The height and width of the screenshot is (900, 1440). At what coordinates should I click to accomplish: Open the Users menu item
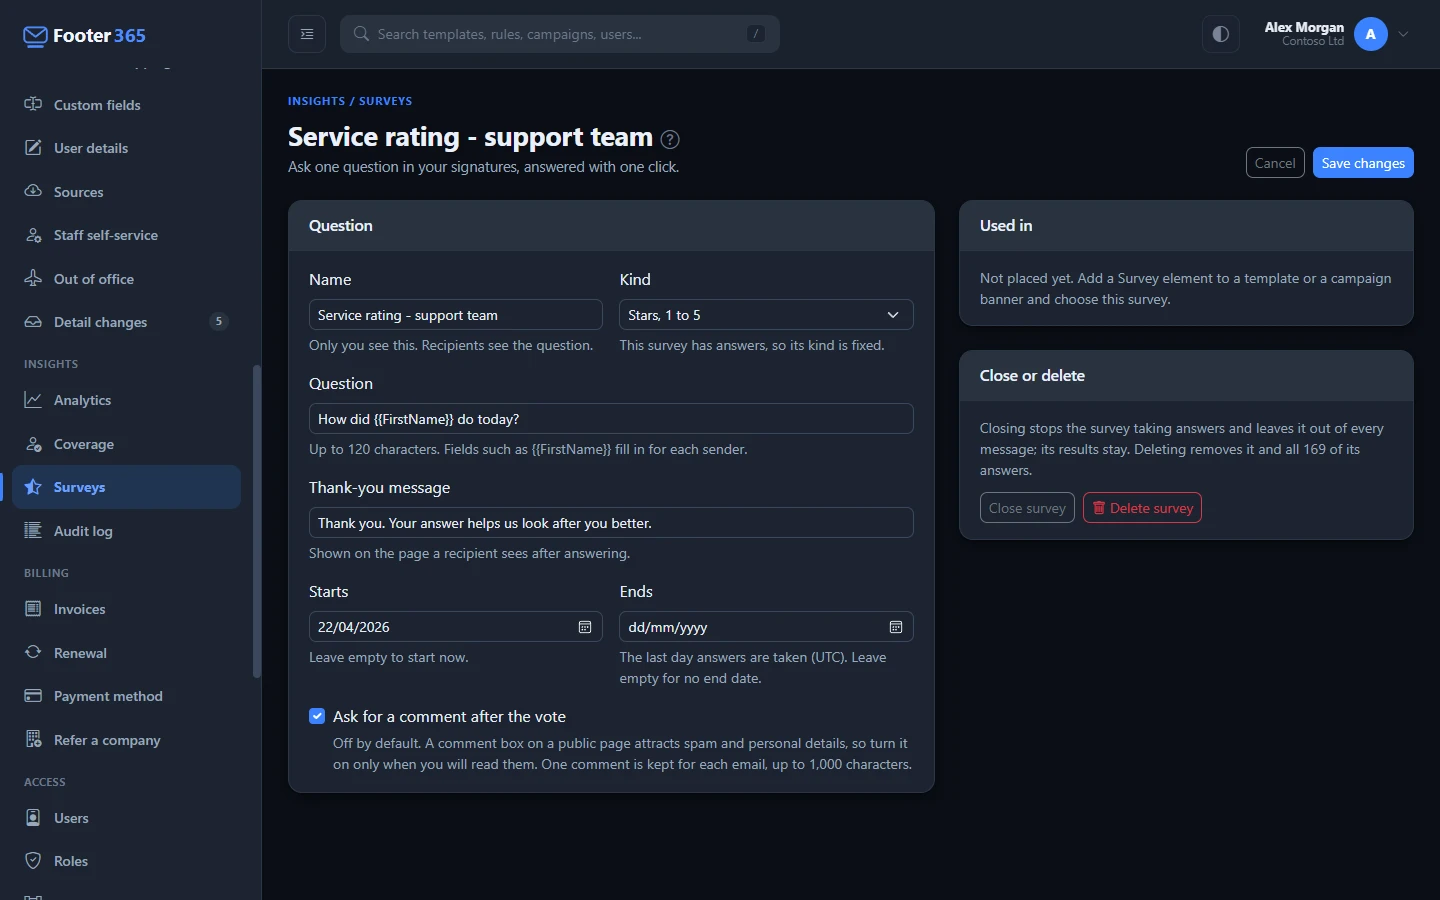(x=126, y=818)
